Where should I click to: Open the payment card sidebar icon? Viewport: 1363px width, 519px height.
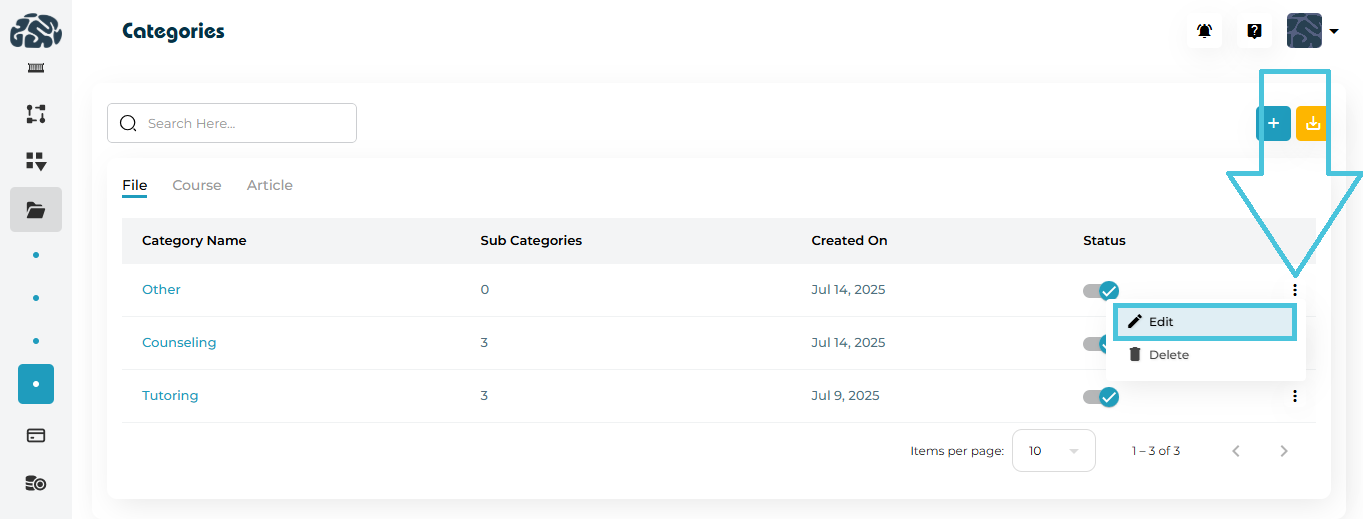point(36,436)
